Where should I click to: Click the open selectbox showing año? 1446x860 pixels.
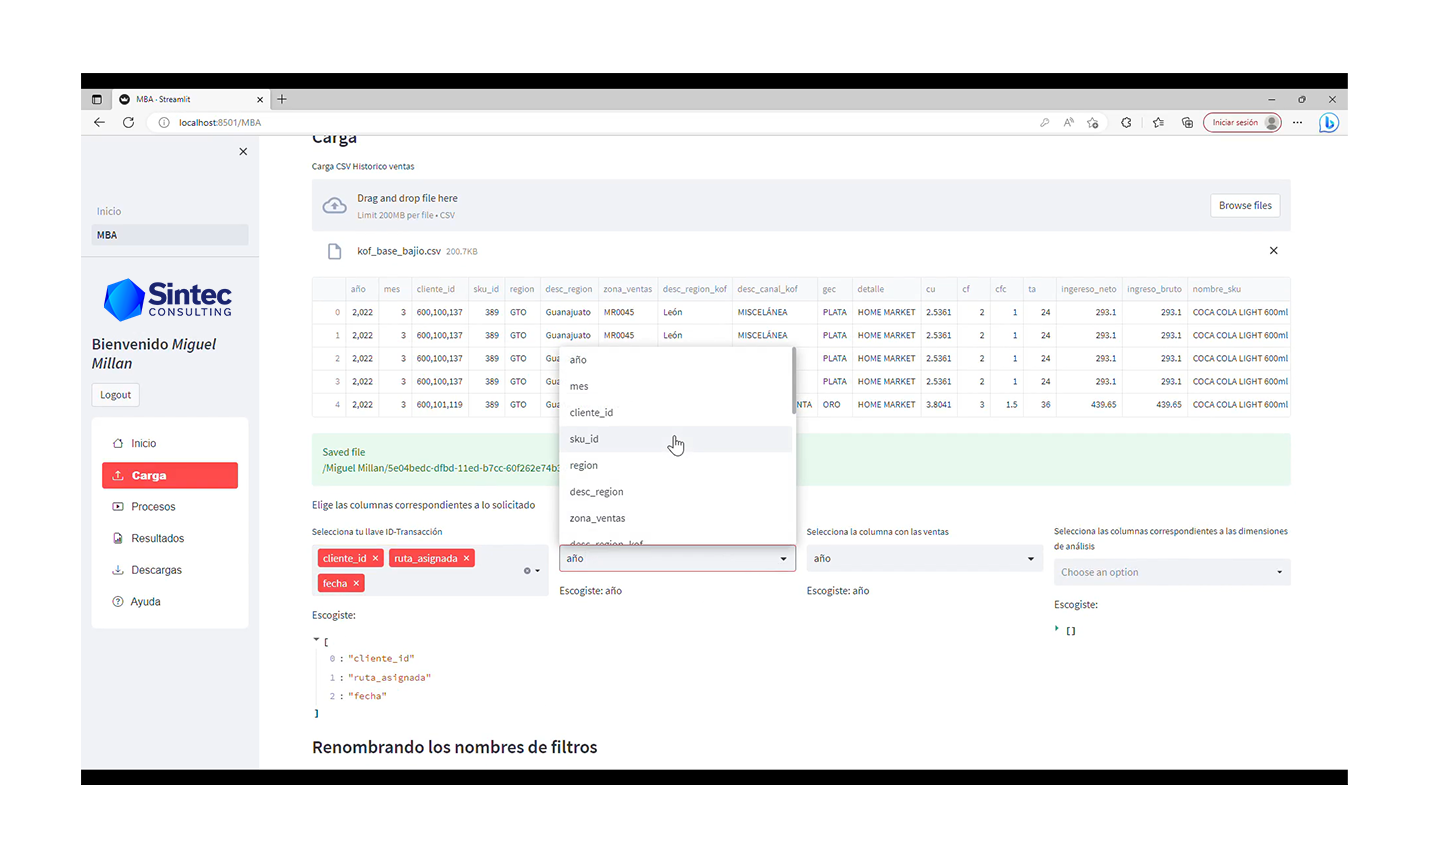click(x=677, y=558)
